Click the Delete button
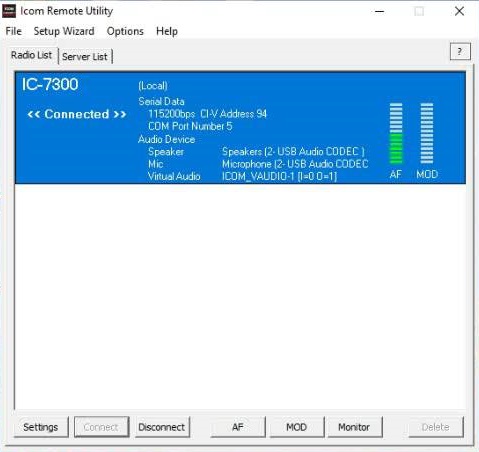Screen dimensions: 479x452 click(436, 427)
